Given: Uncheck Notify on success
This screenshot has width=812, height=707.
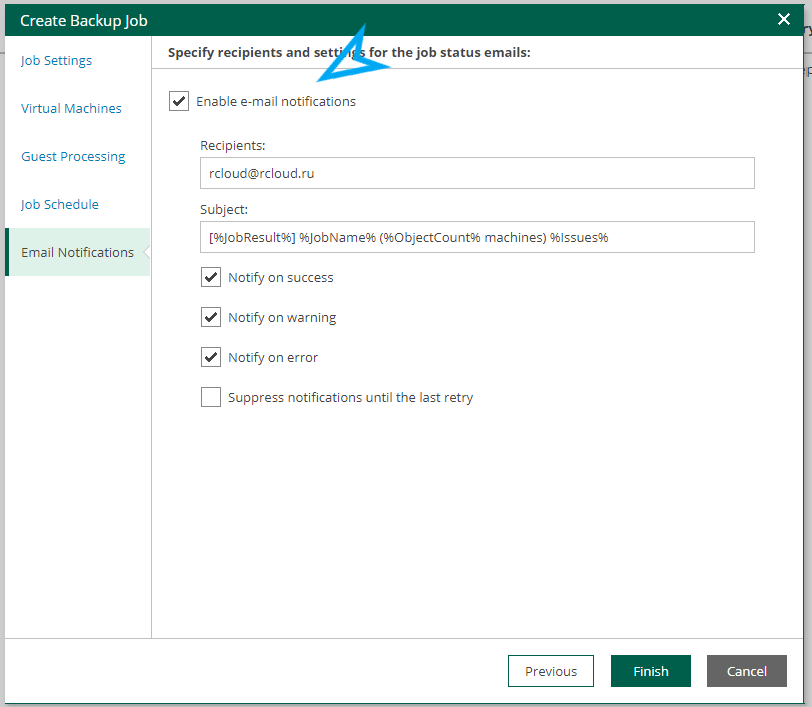Looking at the screenshot, I should point(211,277).
